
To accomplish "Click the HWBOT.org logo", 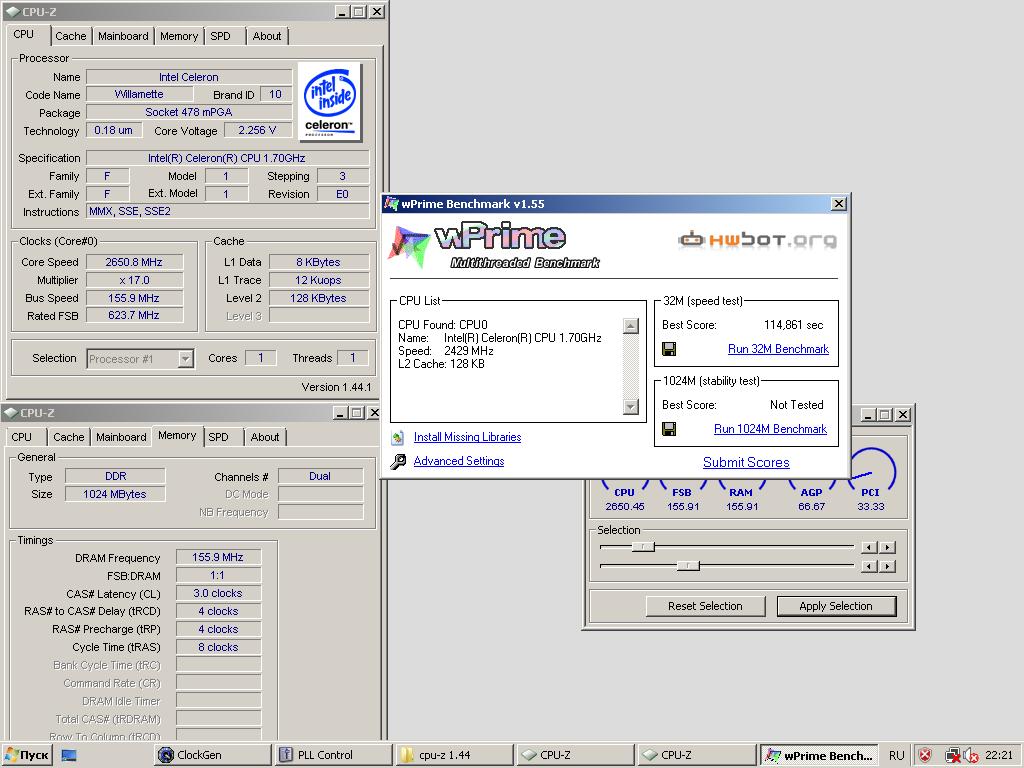I will pyautogui.click(x=758, y=240).
